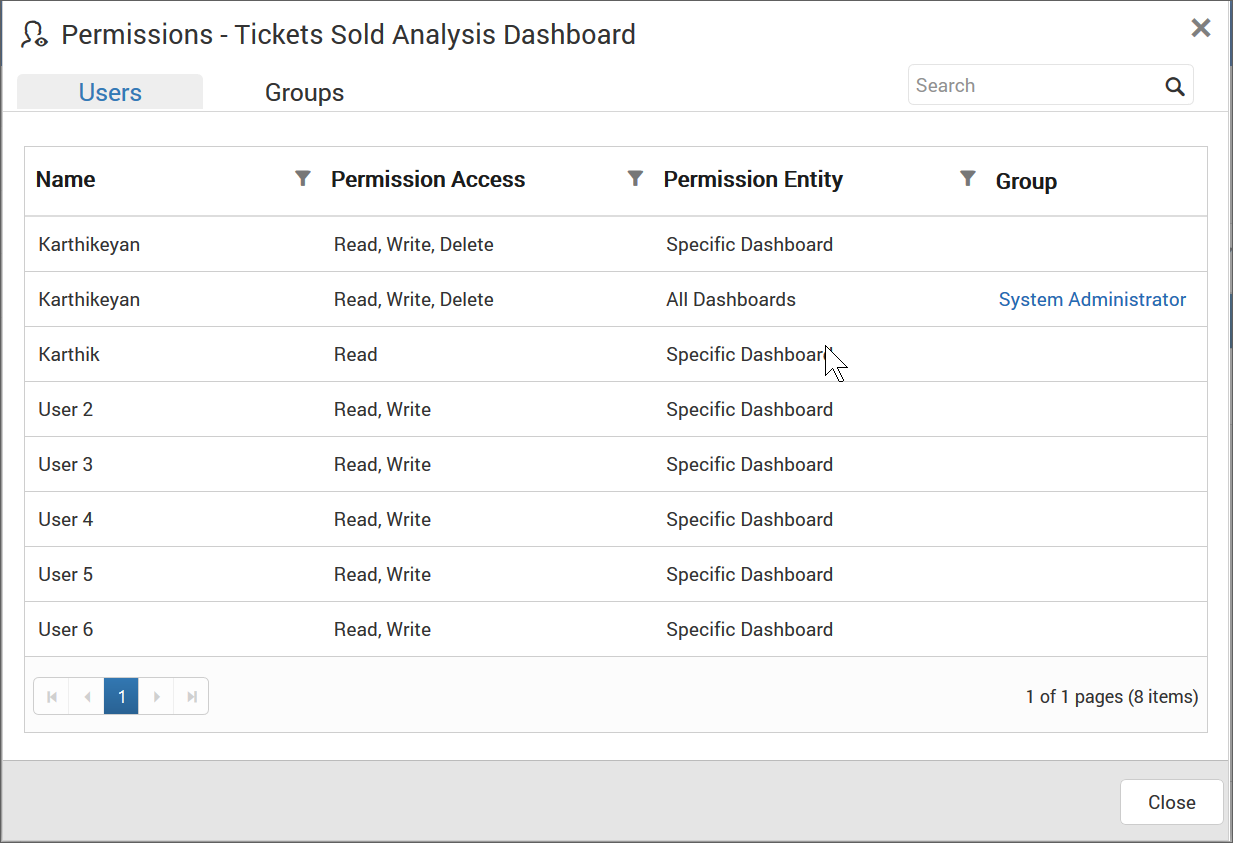Go to the previous page pager arrow

(x=87, y=696)
